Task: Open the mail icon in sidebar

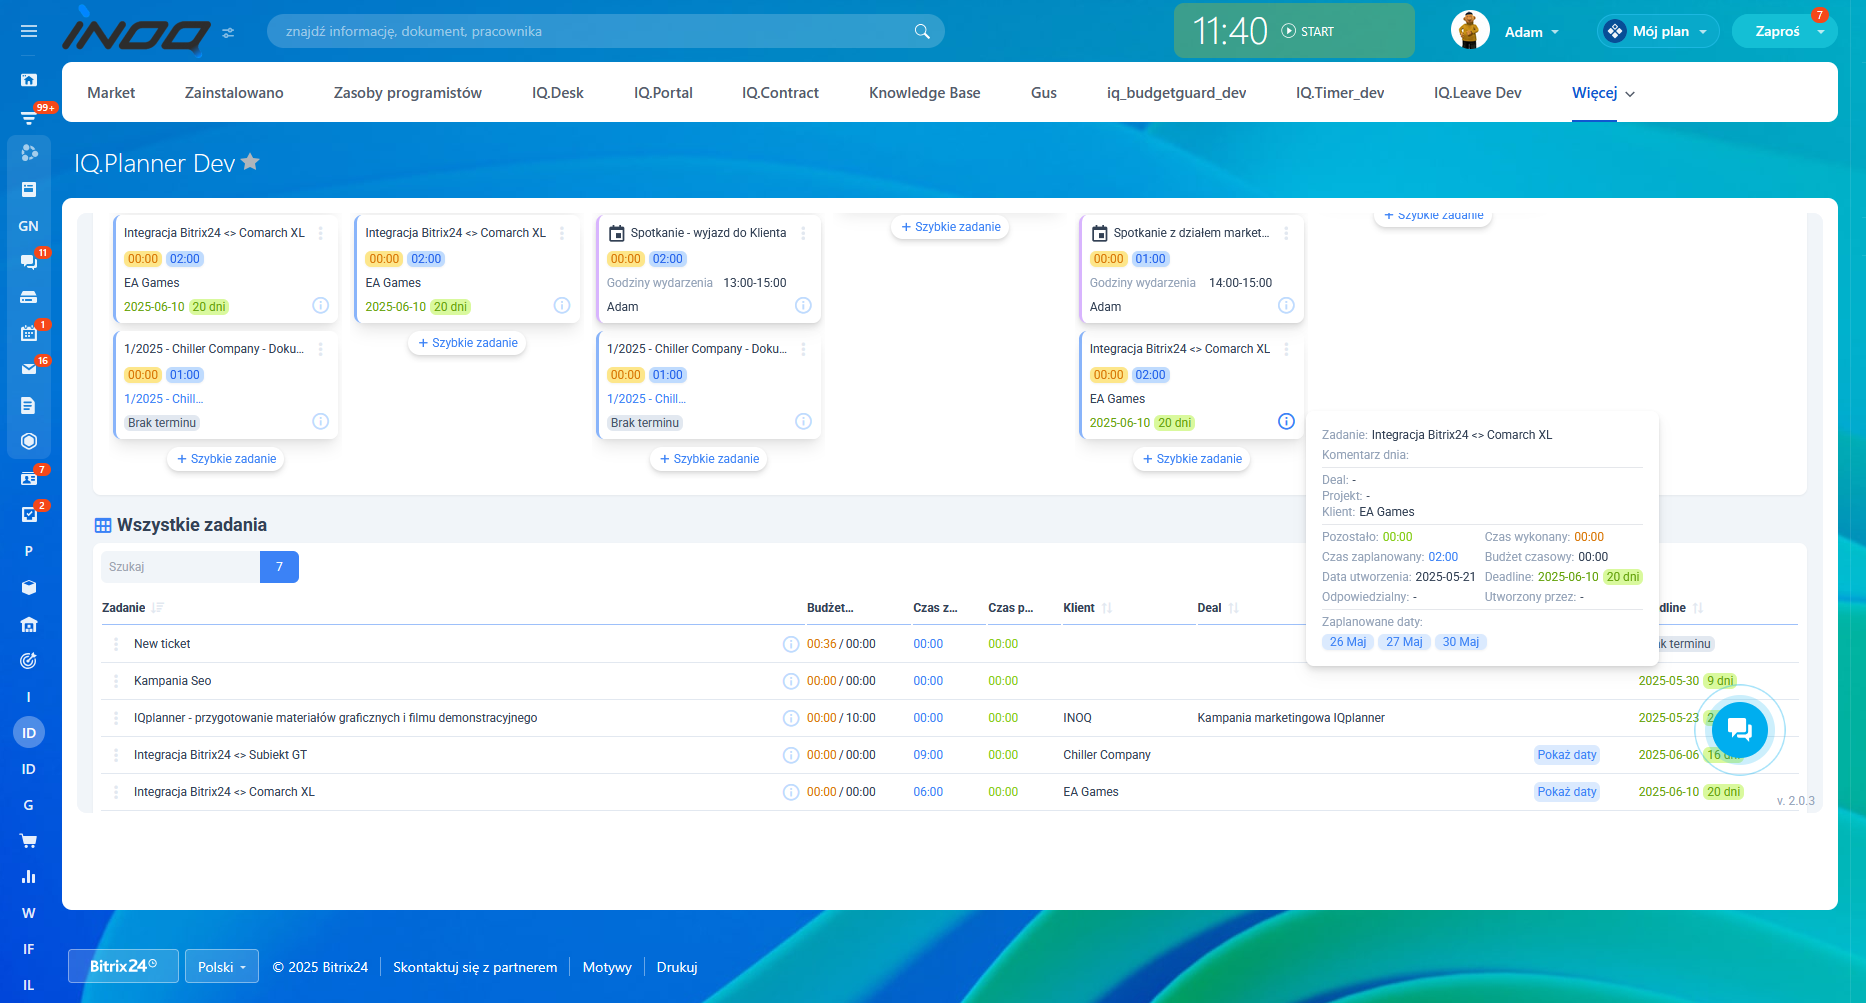Action: point(29,369)
